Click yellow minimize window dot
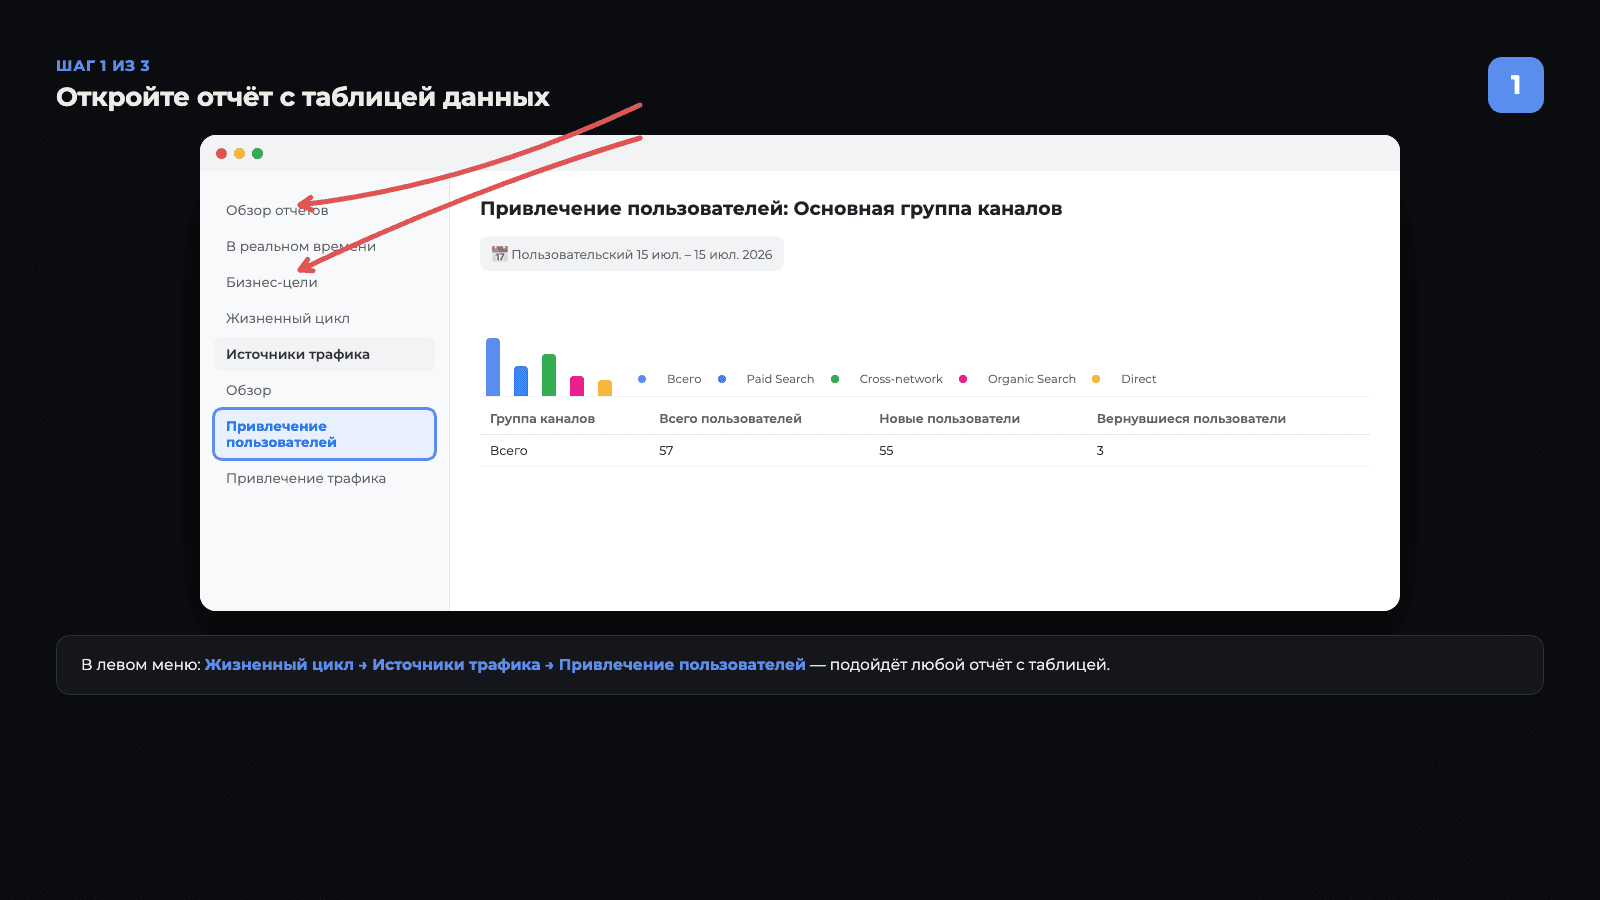Screen dimensions: 1600x900 (239, 153)
